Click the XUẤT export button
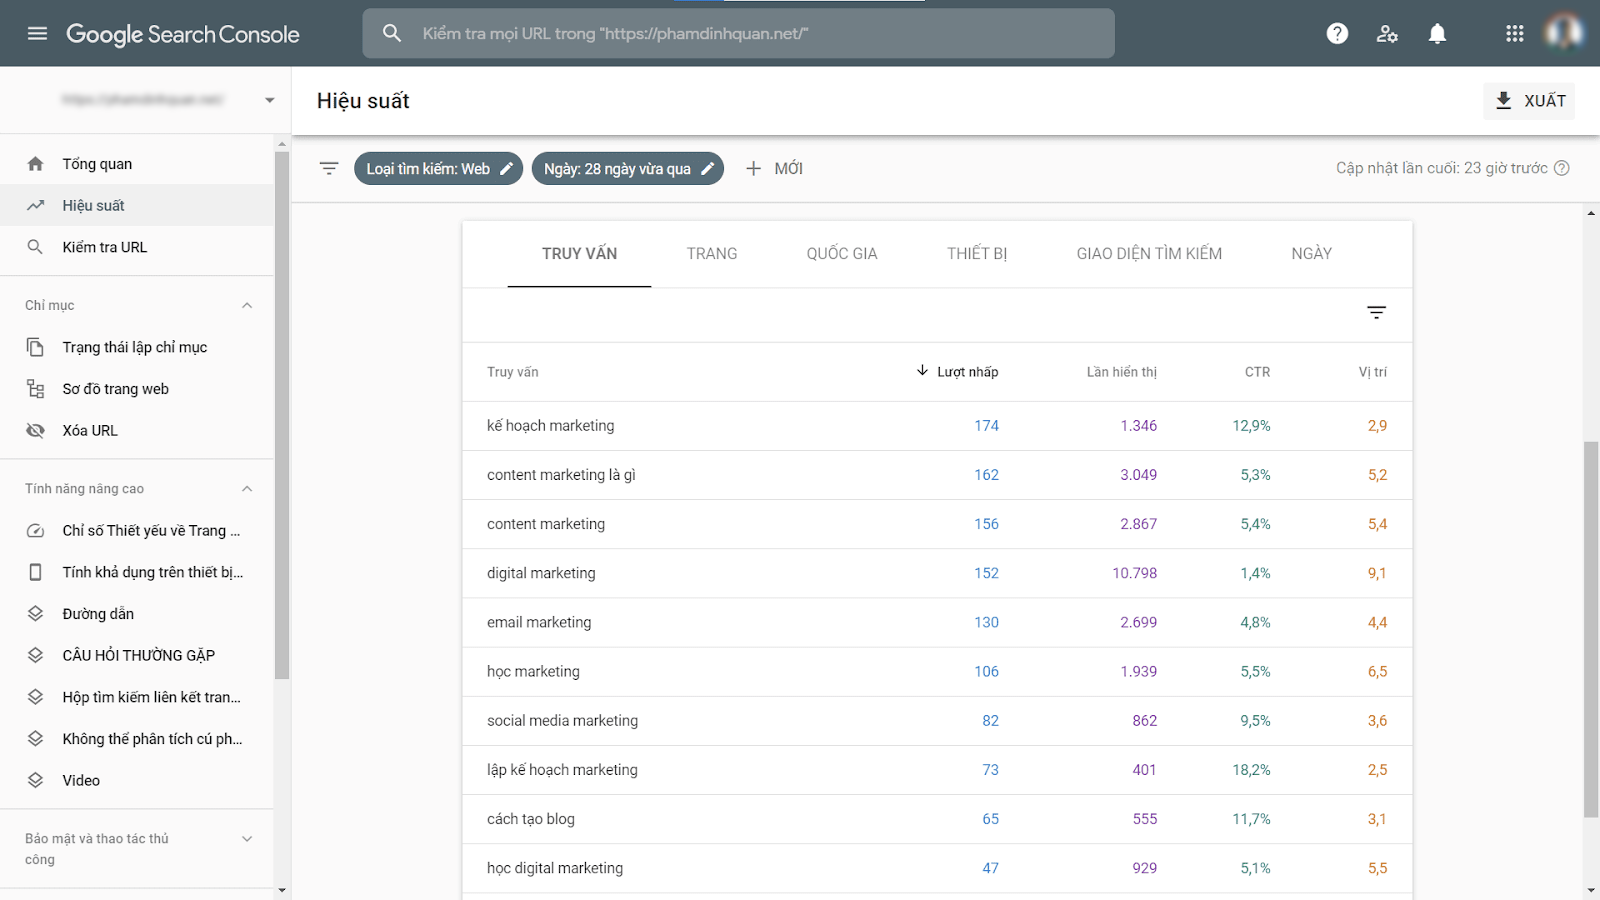Viewport: 1600px width, 900px height. pos(1529,101)
